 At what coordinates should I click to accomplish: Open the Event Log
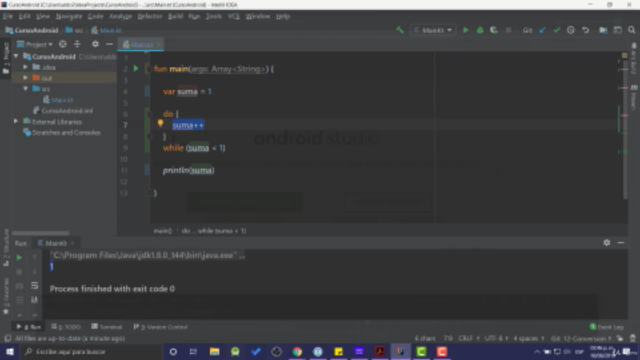click(607, 327)
